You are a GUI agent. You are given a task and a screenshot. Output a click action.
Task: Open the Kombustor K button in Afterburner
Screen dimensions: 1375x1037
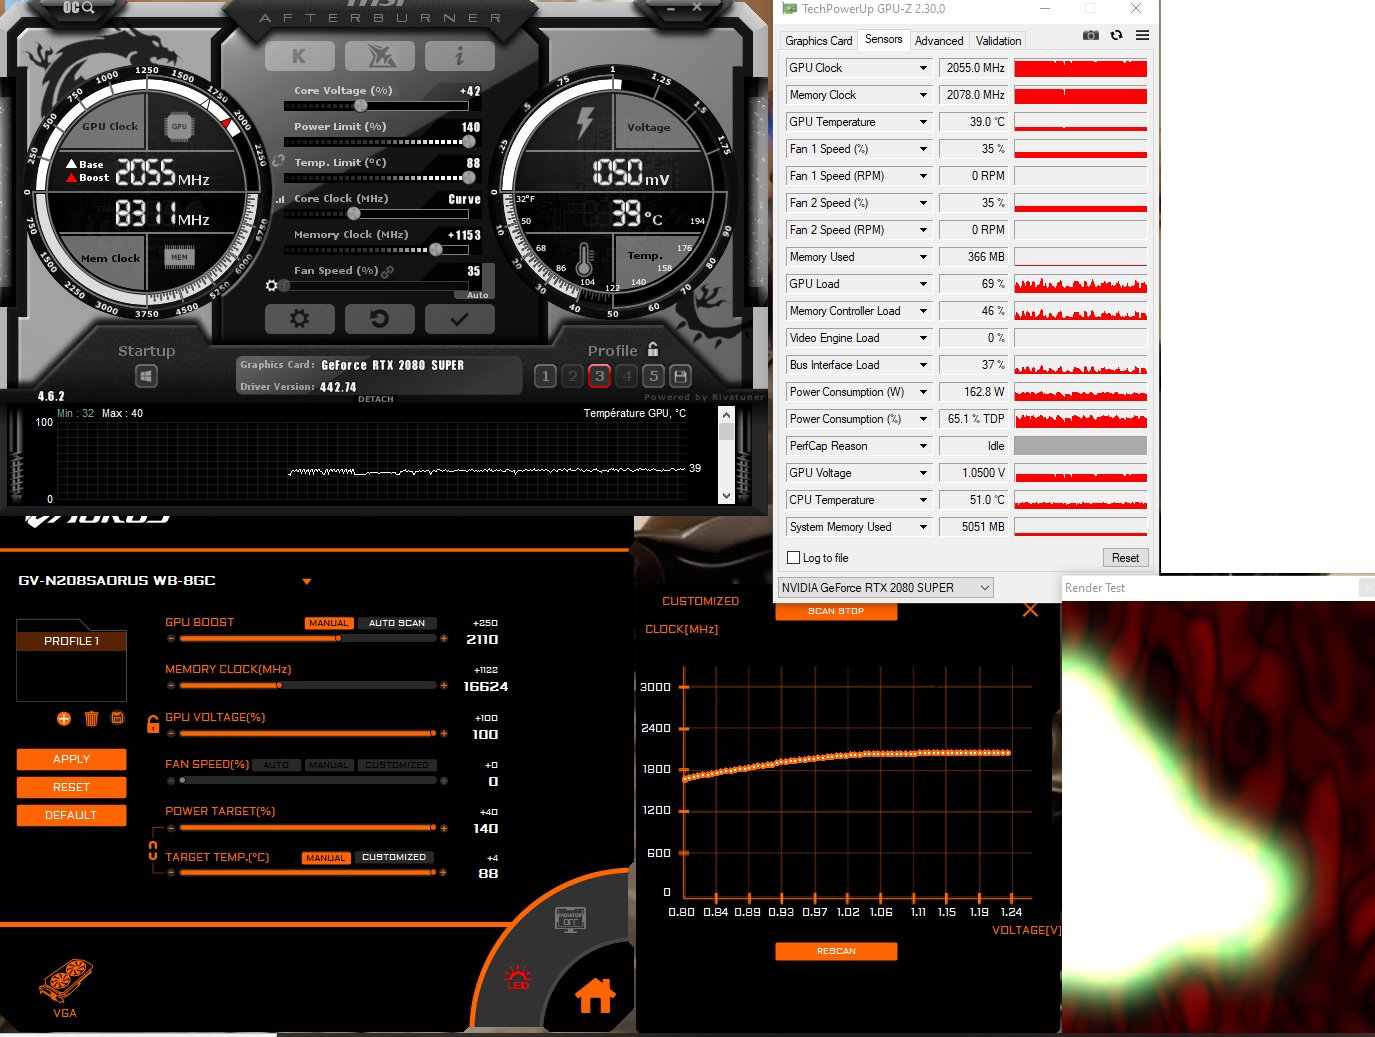click(x=299, y=56)
